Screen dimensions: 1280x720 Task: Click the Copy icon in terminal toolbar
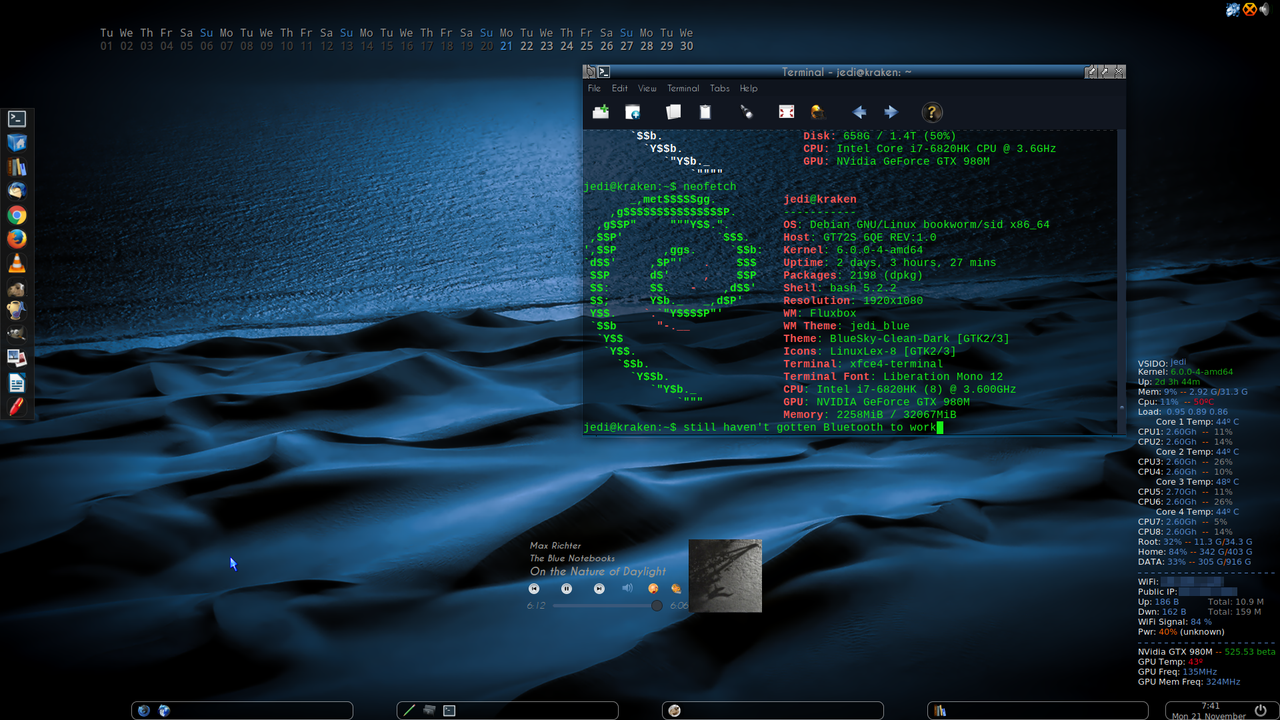pyautogui.click(x=673, y=112)
